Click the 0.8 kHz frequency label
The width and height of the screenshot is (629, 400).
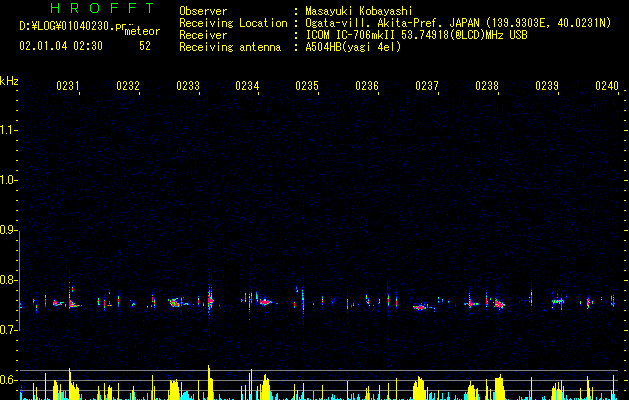(x=8, y=280)
